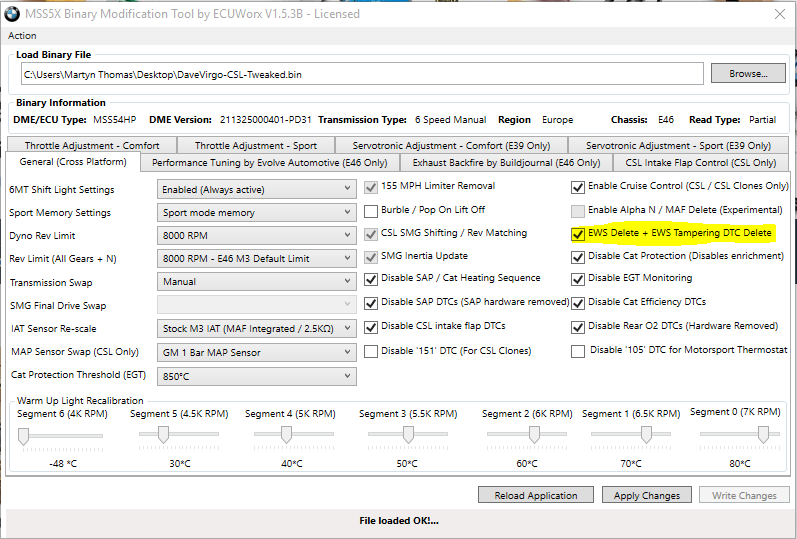Uncheck Disable Rear O2 DTCs (Hardware Removed)
Image resolution: width=797 pixels, height=539 pixels.
click(577, 327)
